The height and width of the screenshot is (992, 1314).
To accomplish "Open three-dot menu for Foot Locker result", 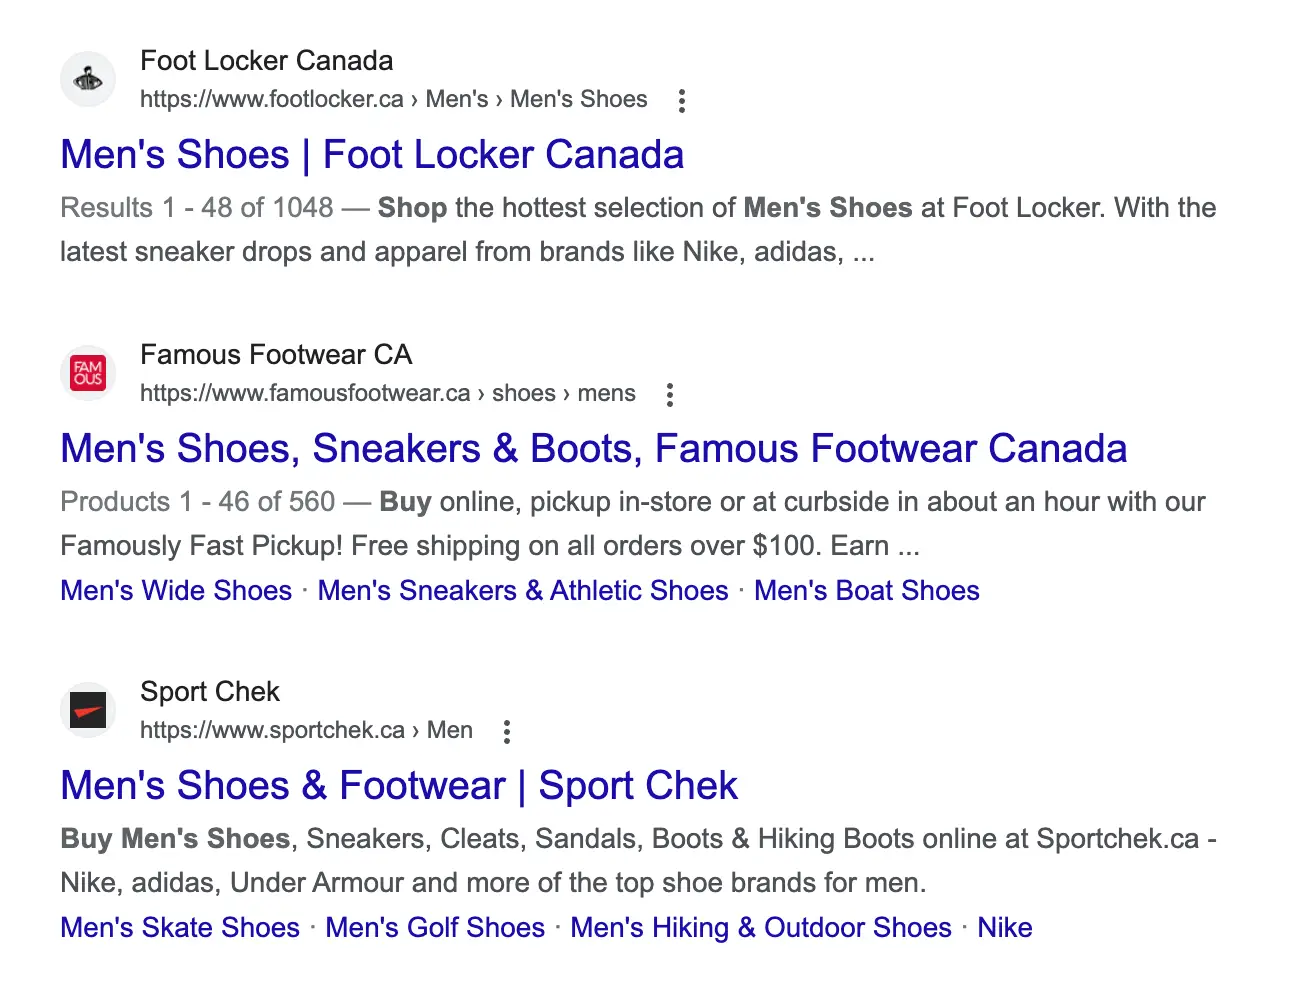I will coord(682,101).
